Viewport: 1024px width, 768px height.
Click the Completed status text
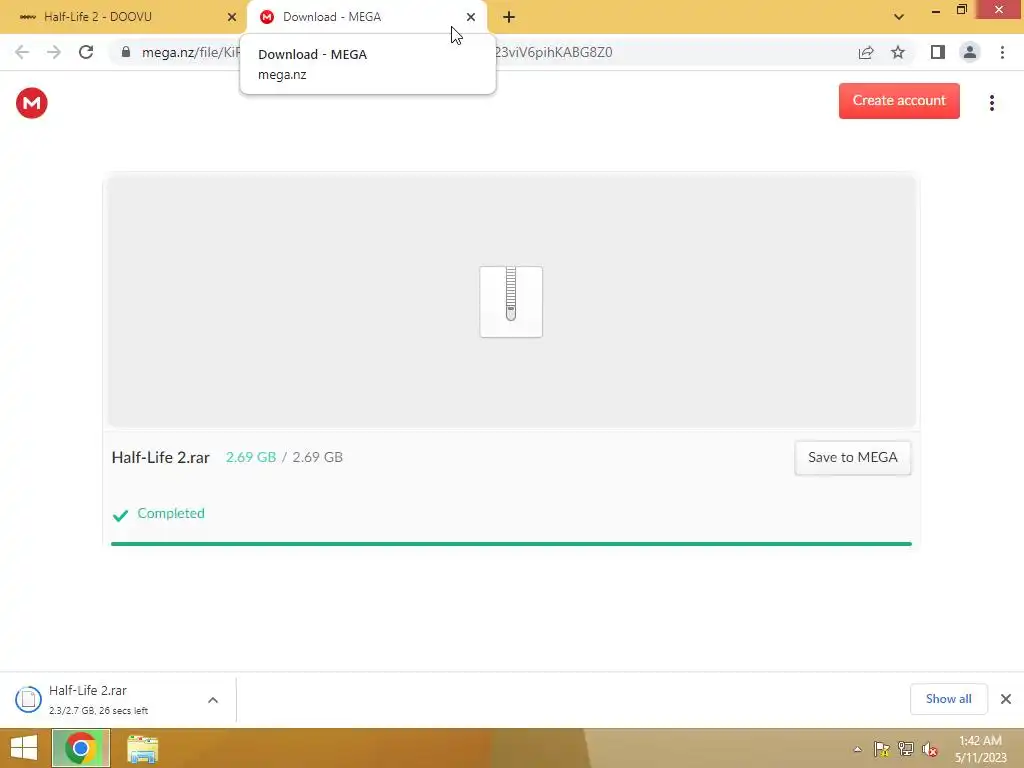coord(171,513)
